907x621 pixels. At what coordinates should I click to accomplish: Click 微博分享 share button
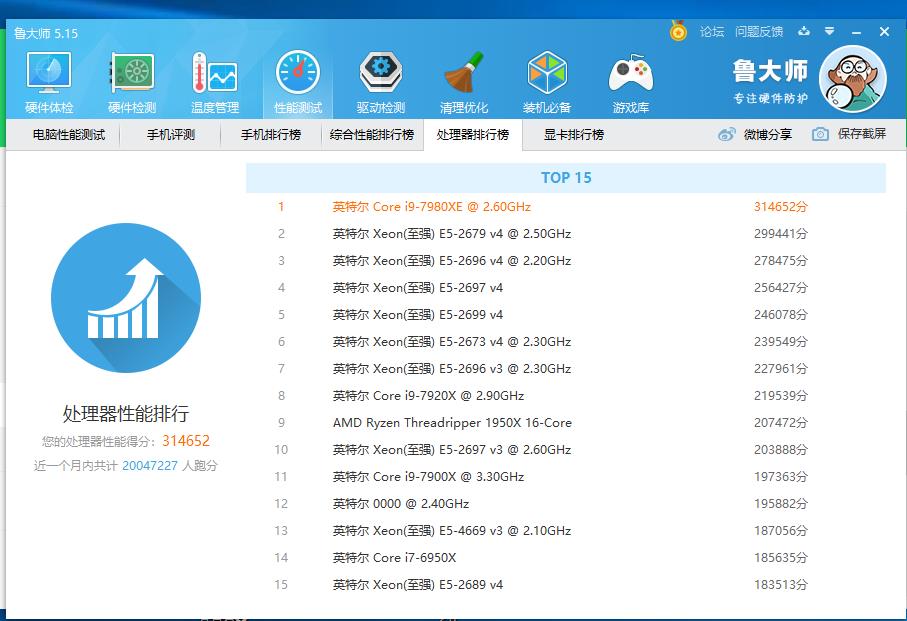(x=756, y=135)
